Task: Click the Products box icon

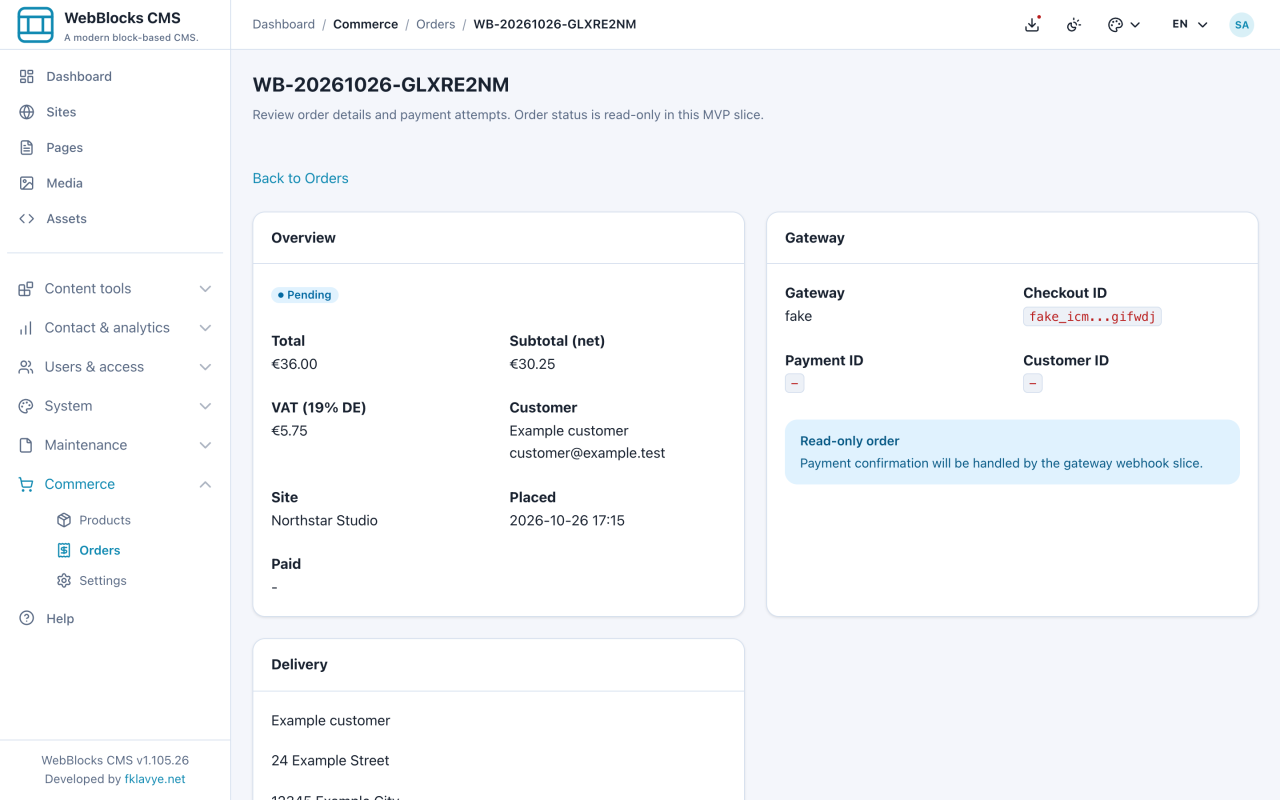Action: tap(64, 520)
